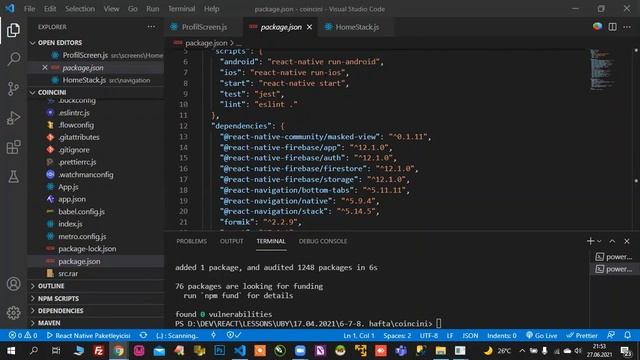Screen dimensions: 640x360
Task: Switch to the Output panel tab
Action: point(231,241)
